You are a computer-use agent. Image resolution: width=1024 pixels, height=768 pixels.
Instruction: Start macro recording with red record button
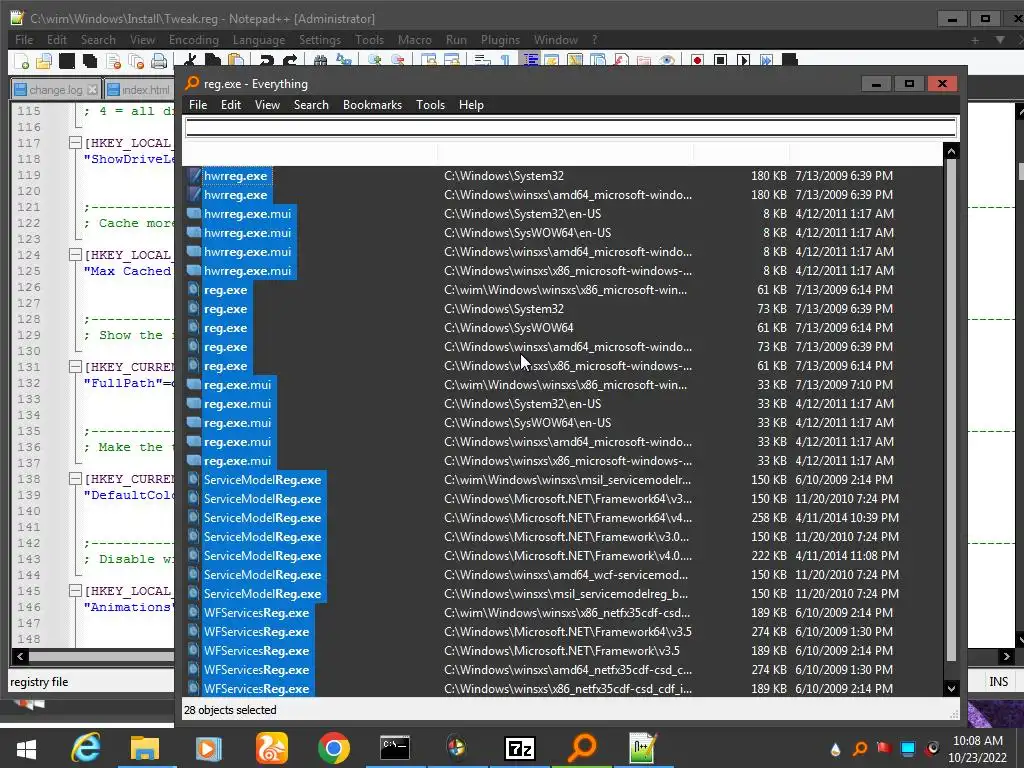tap(697, 60)
